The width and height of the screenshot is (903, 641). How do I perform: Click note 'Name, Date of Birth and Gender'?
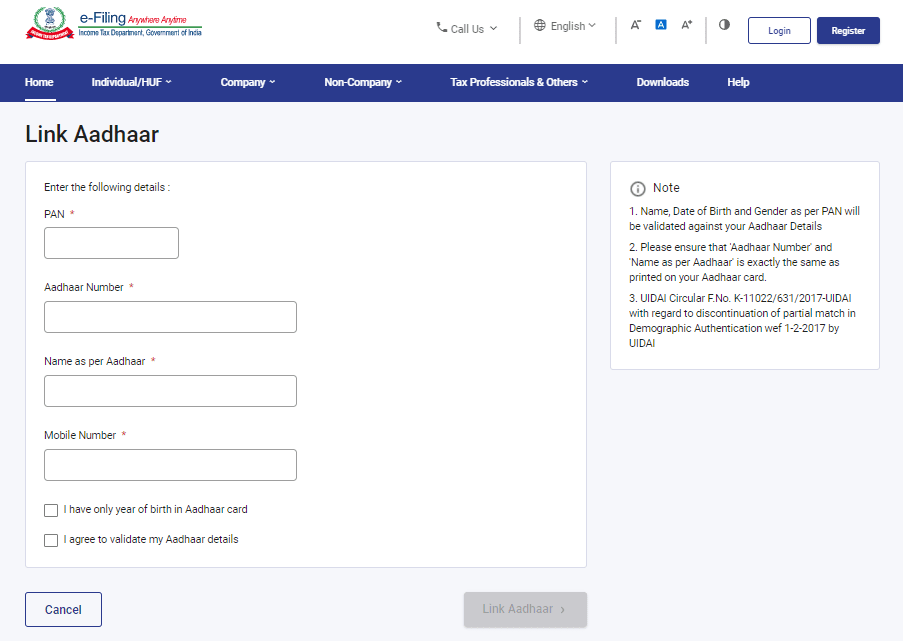click(x=744, y=219)
